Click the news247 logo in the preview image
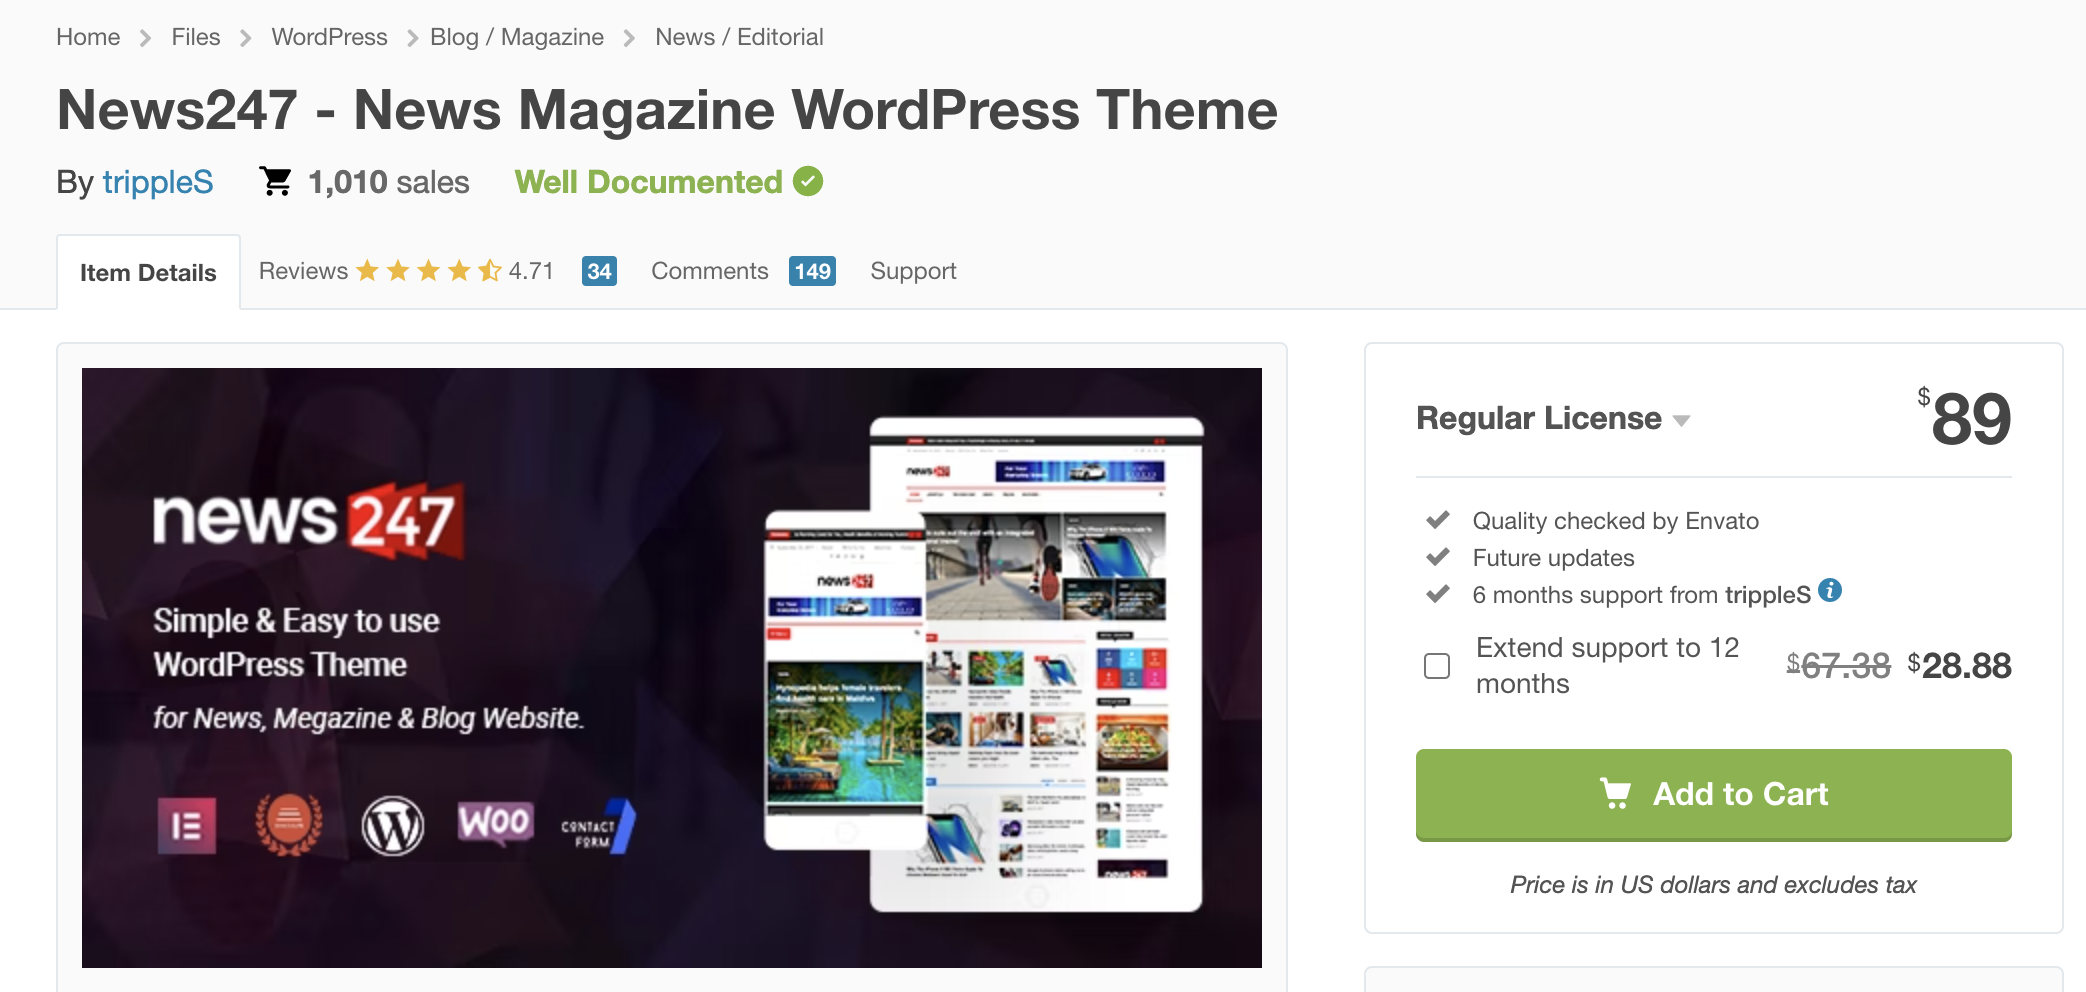 (x=308, y=519)
